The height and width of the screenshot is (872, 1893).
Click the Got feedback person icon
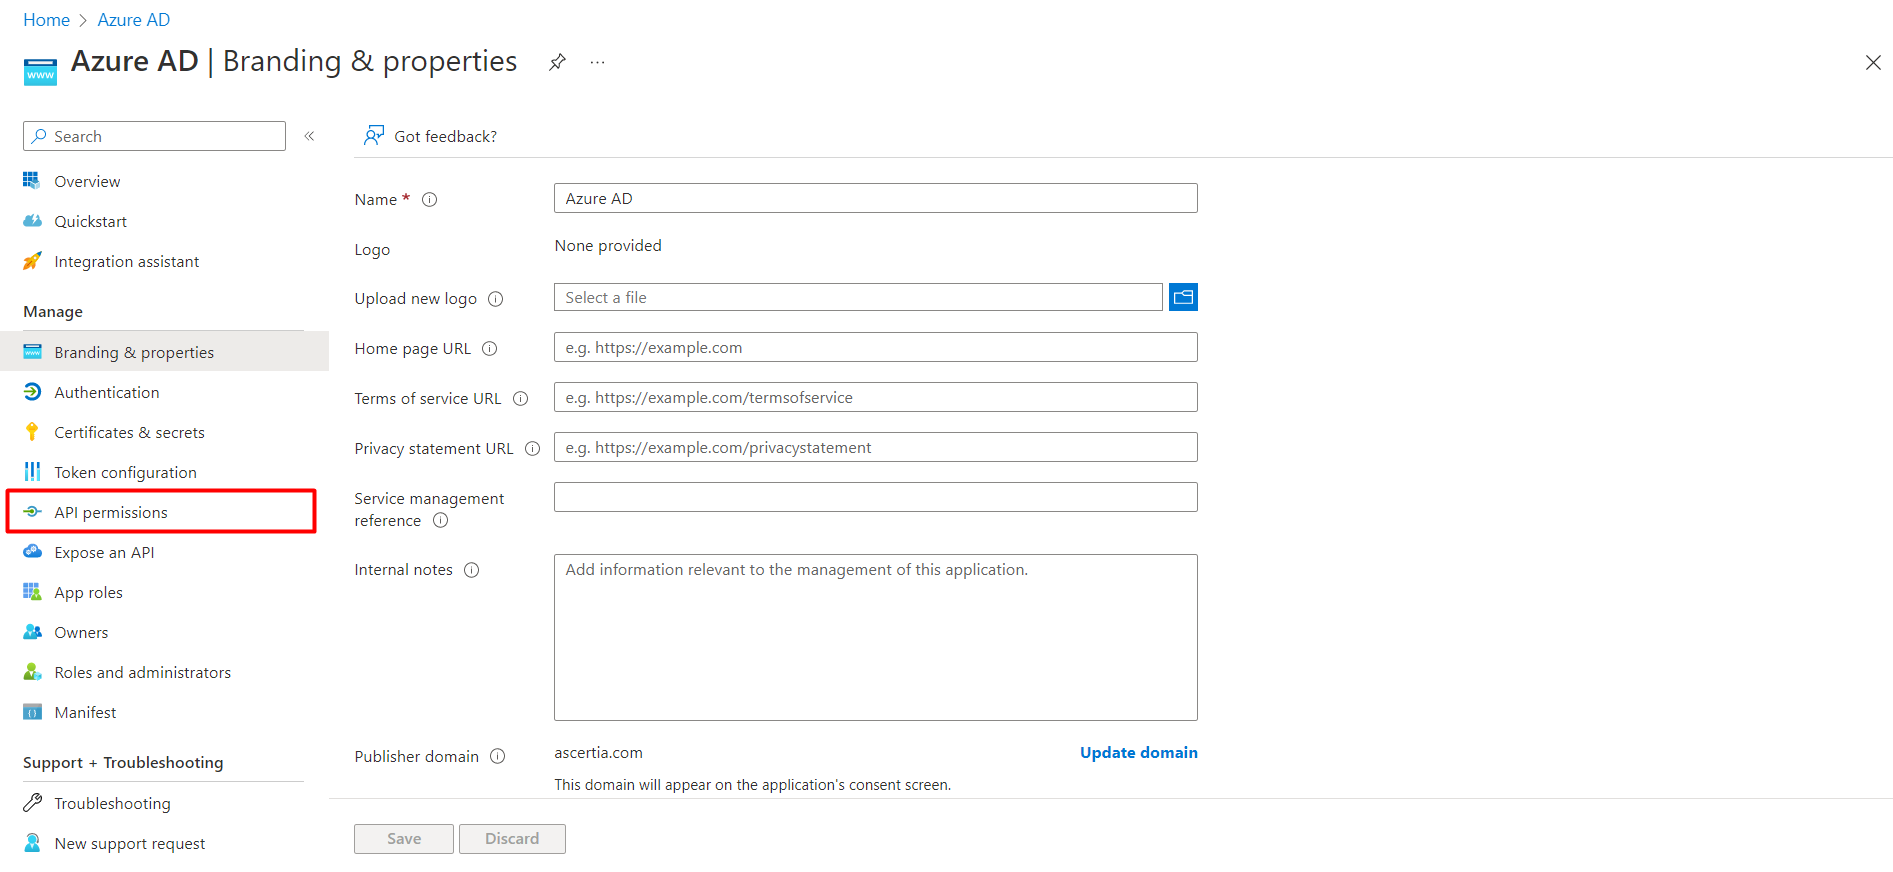374,136
